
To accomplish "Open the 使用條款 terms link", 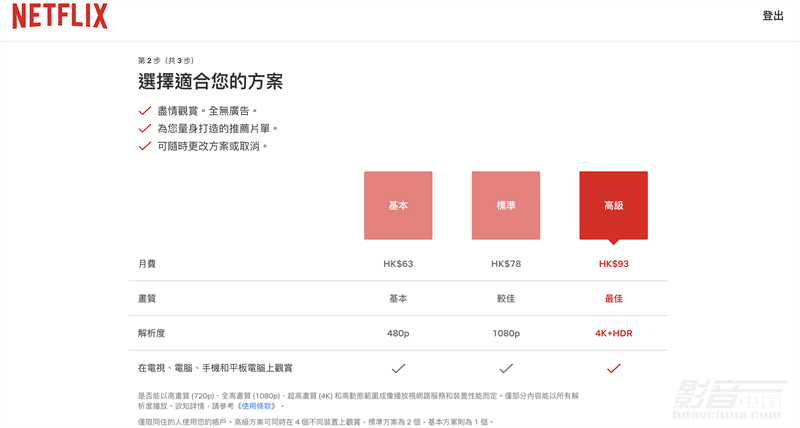I will coord(258,406).
